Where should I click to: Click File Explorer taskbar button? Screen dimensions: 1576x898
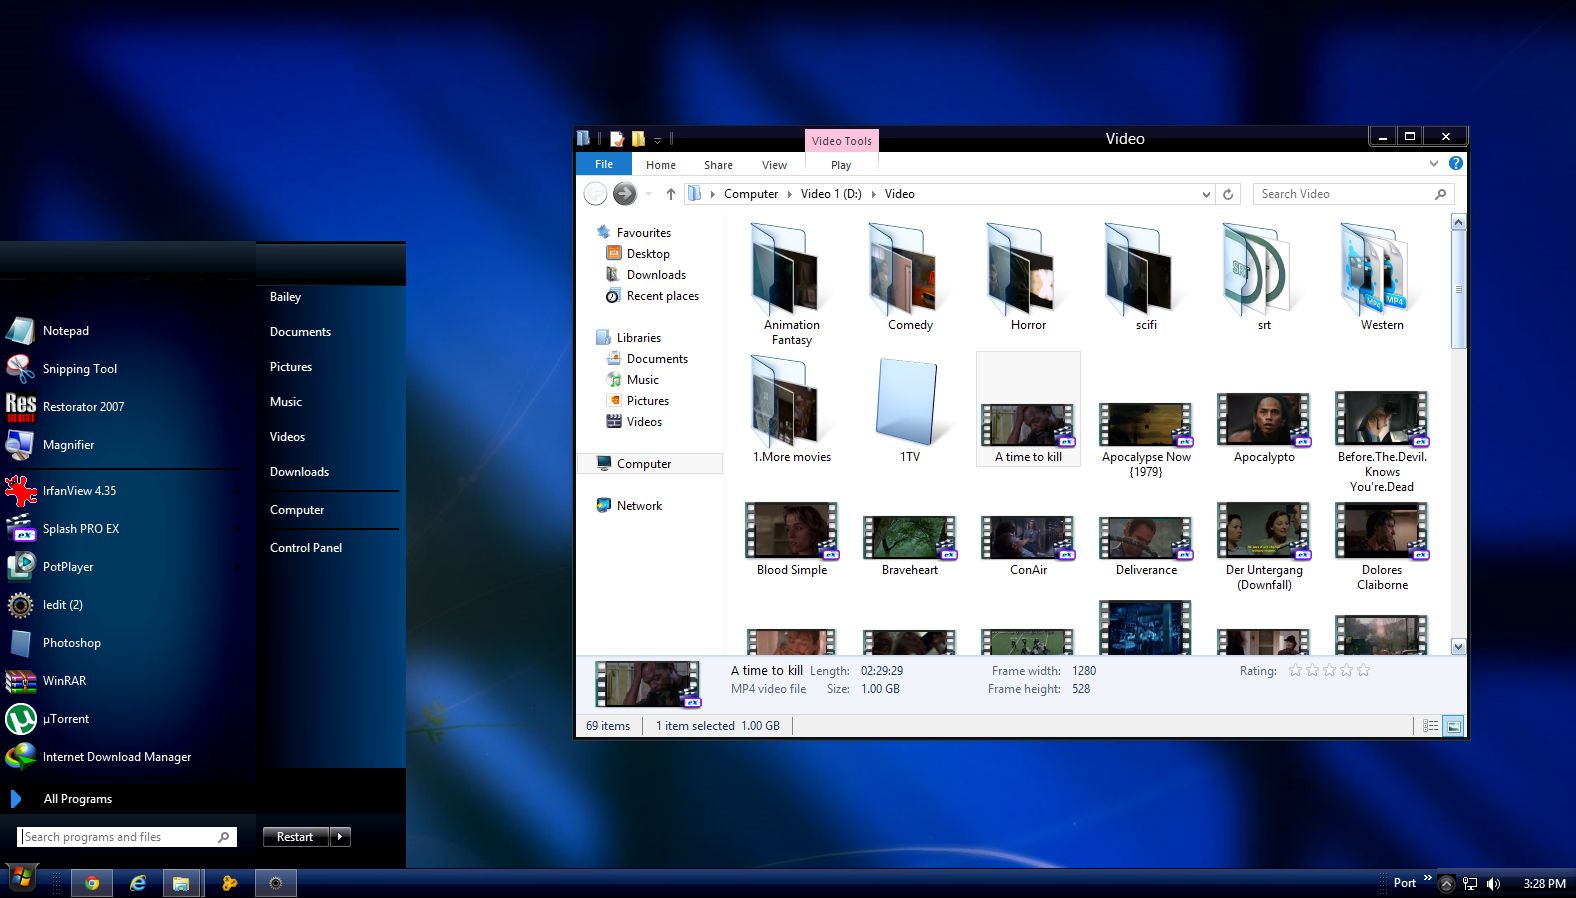tap(181, 883)
